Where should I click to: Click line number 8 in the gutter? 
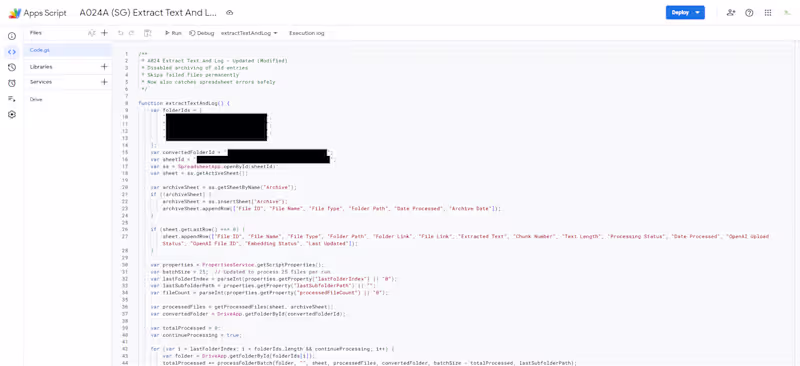coord(126,103)
